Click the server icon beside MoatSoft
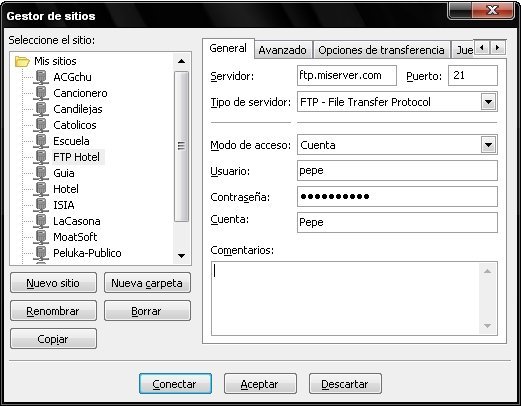This screenshot has width=521, height=406. [x=41, y=237]
